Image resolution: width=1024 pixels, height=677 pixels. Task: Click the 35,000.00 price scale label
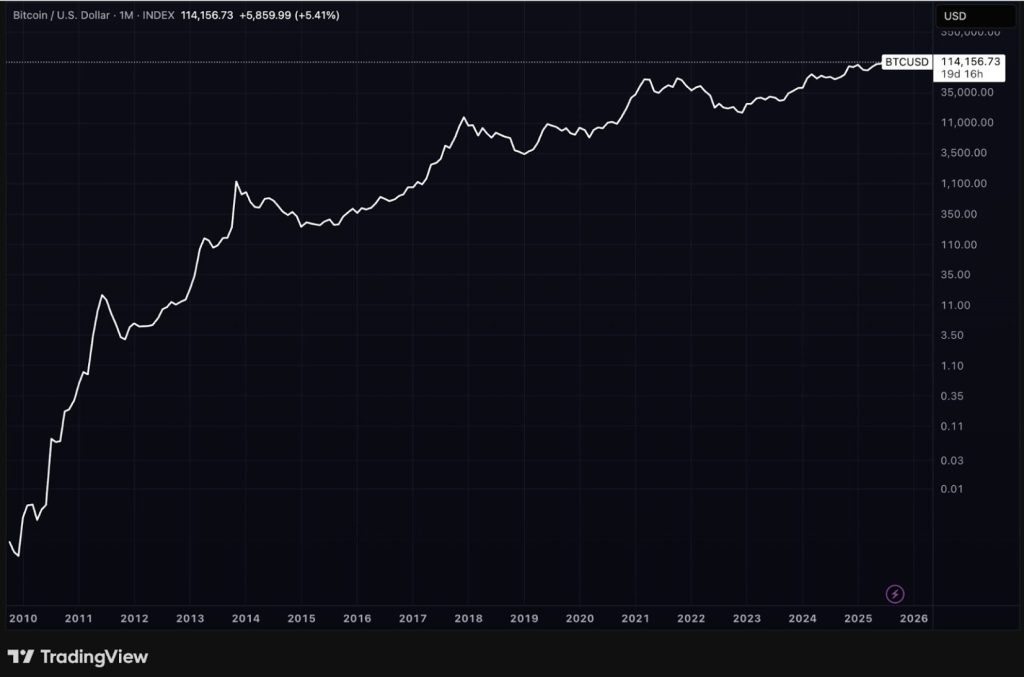966,93
